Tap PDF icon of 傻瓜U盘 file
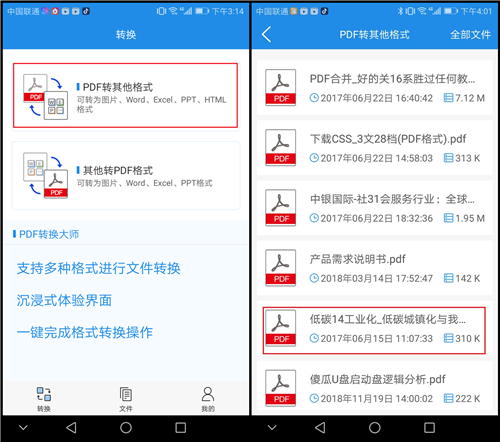 click(280, 388)
